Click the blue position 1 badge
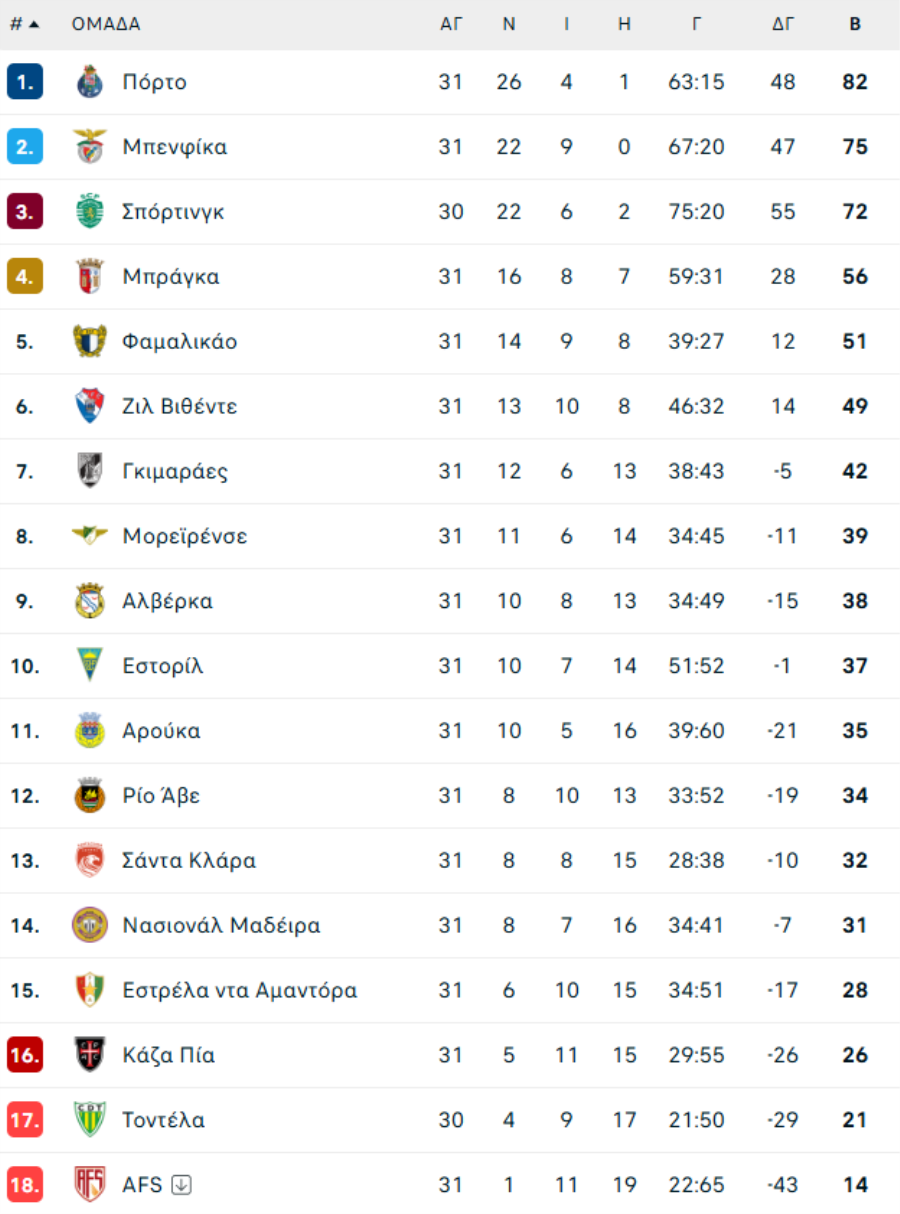 click(x=25, y=82)
